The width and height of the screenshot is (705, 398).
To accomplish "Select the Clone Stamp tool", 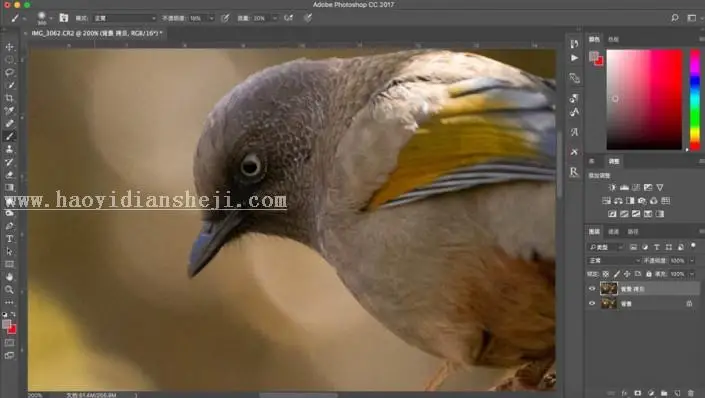I will tap(9, 149).
